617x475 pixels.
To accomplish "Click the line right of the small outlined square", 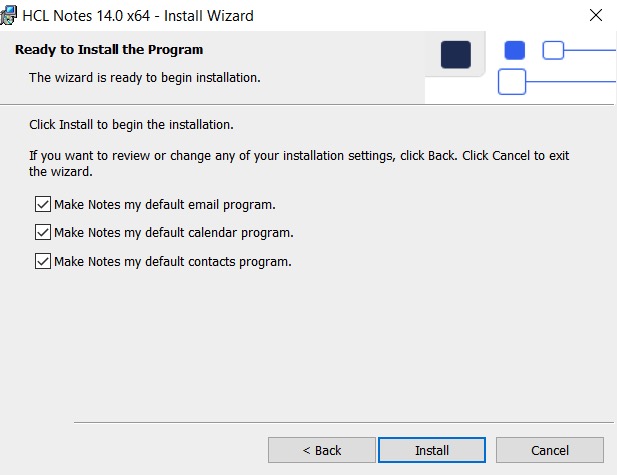I will pos(590,50).
